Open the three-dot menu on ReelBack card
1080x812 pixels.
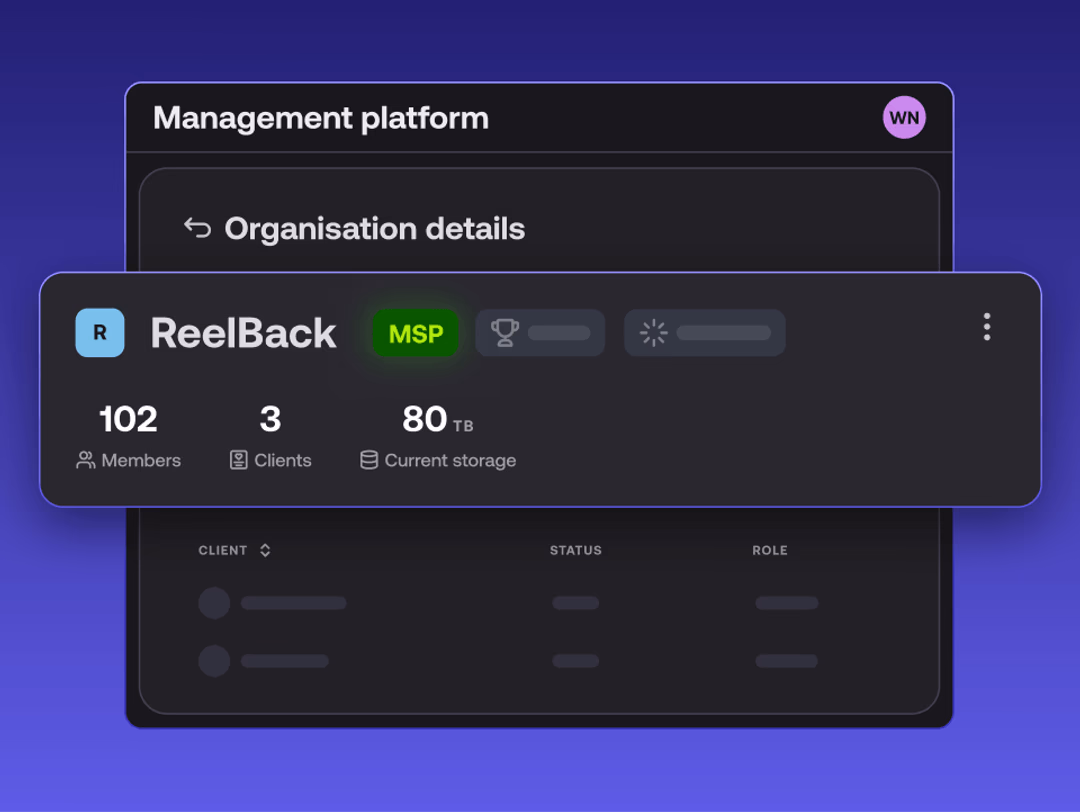pyautogui.click(x=986, y=326)
